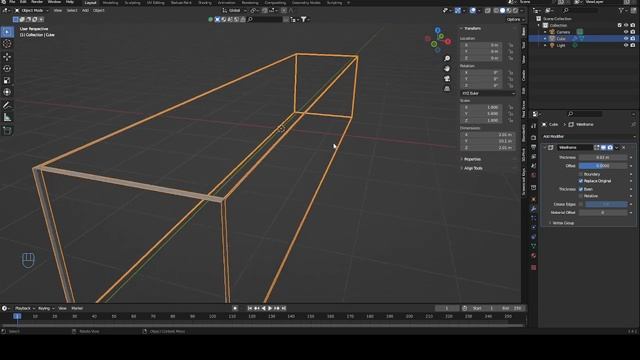Play animation forward
This screenshot has height=360, width=640.
coord(270,309)
